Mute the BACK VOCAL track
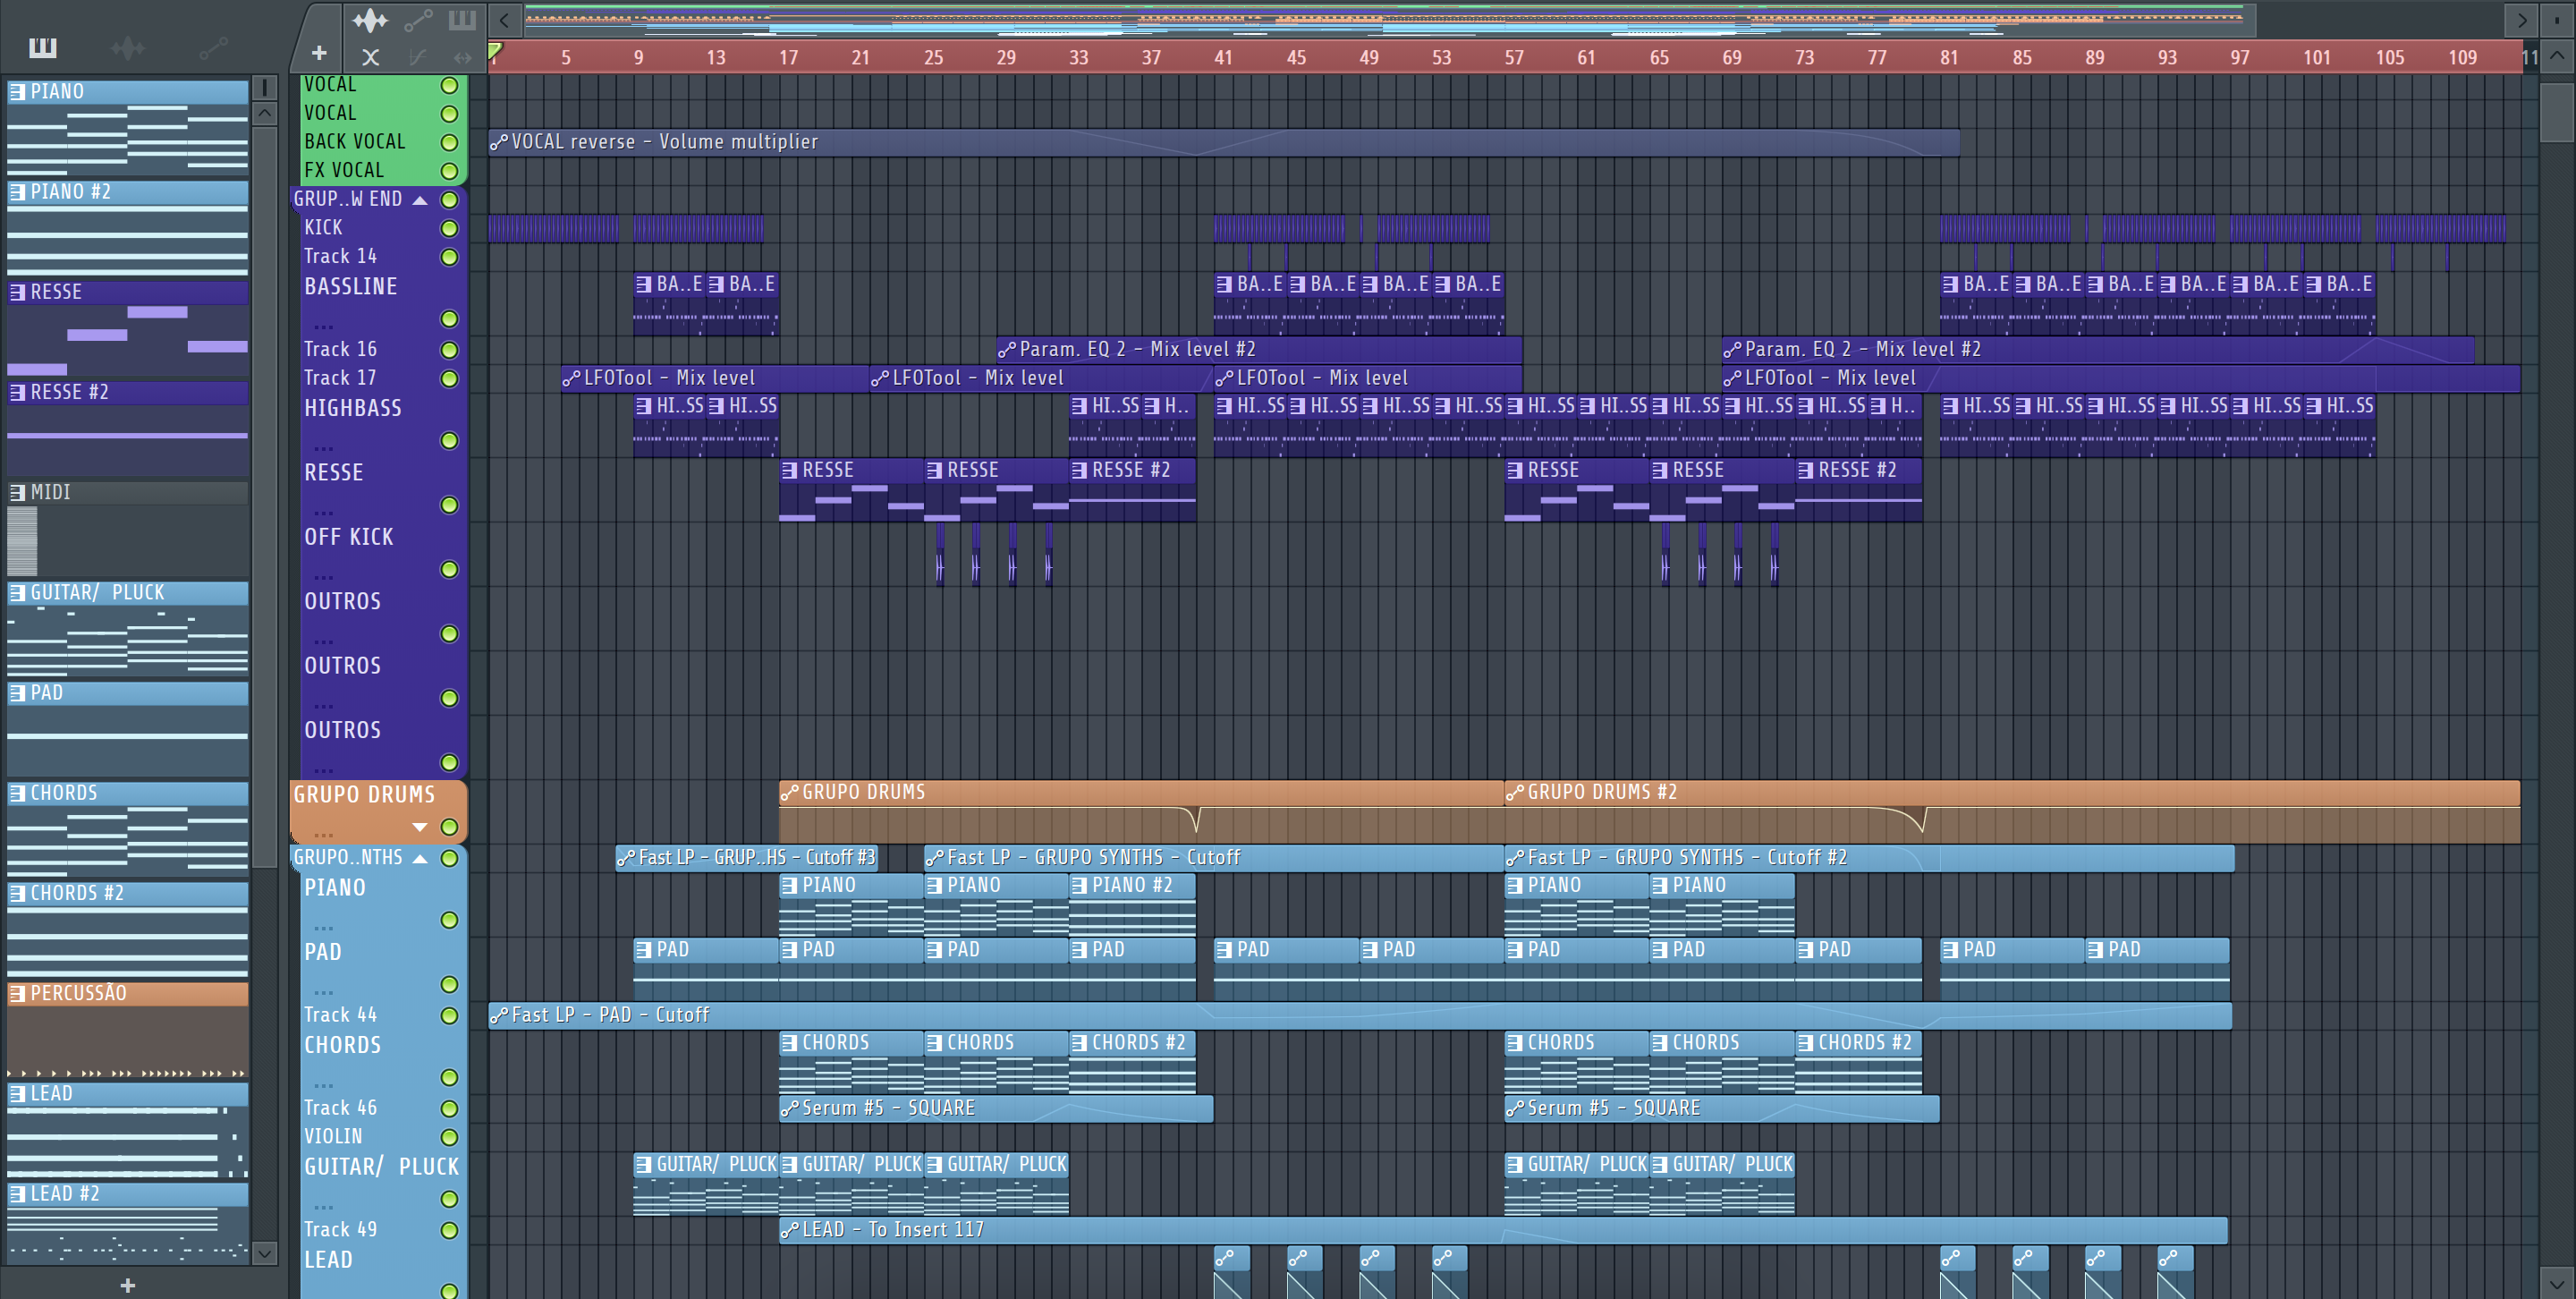Screen dimensions: 2576x1299 pos(450,142)
